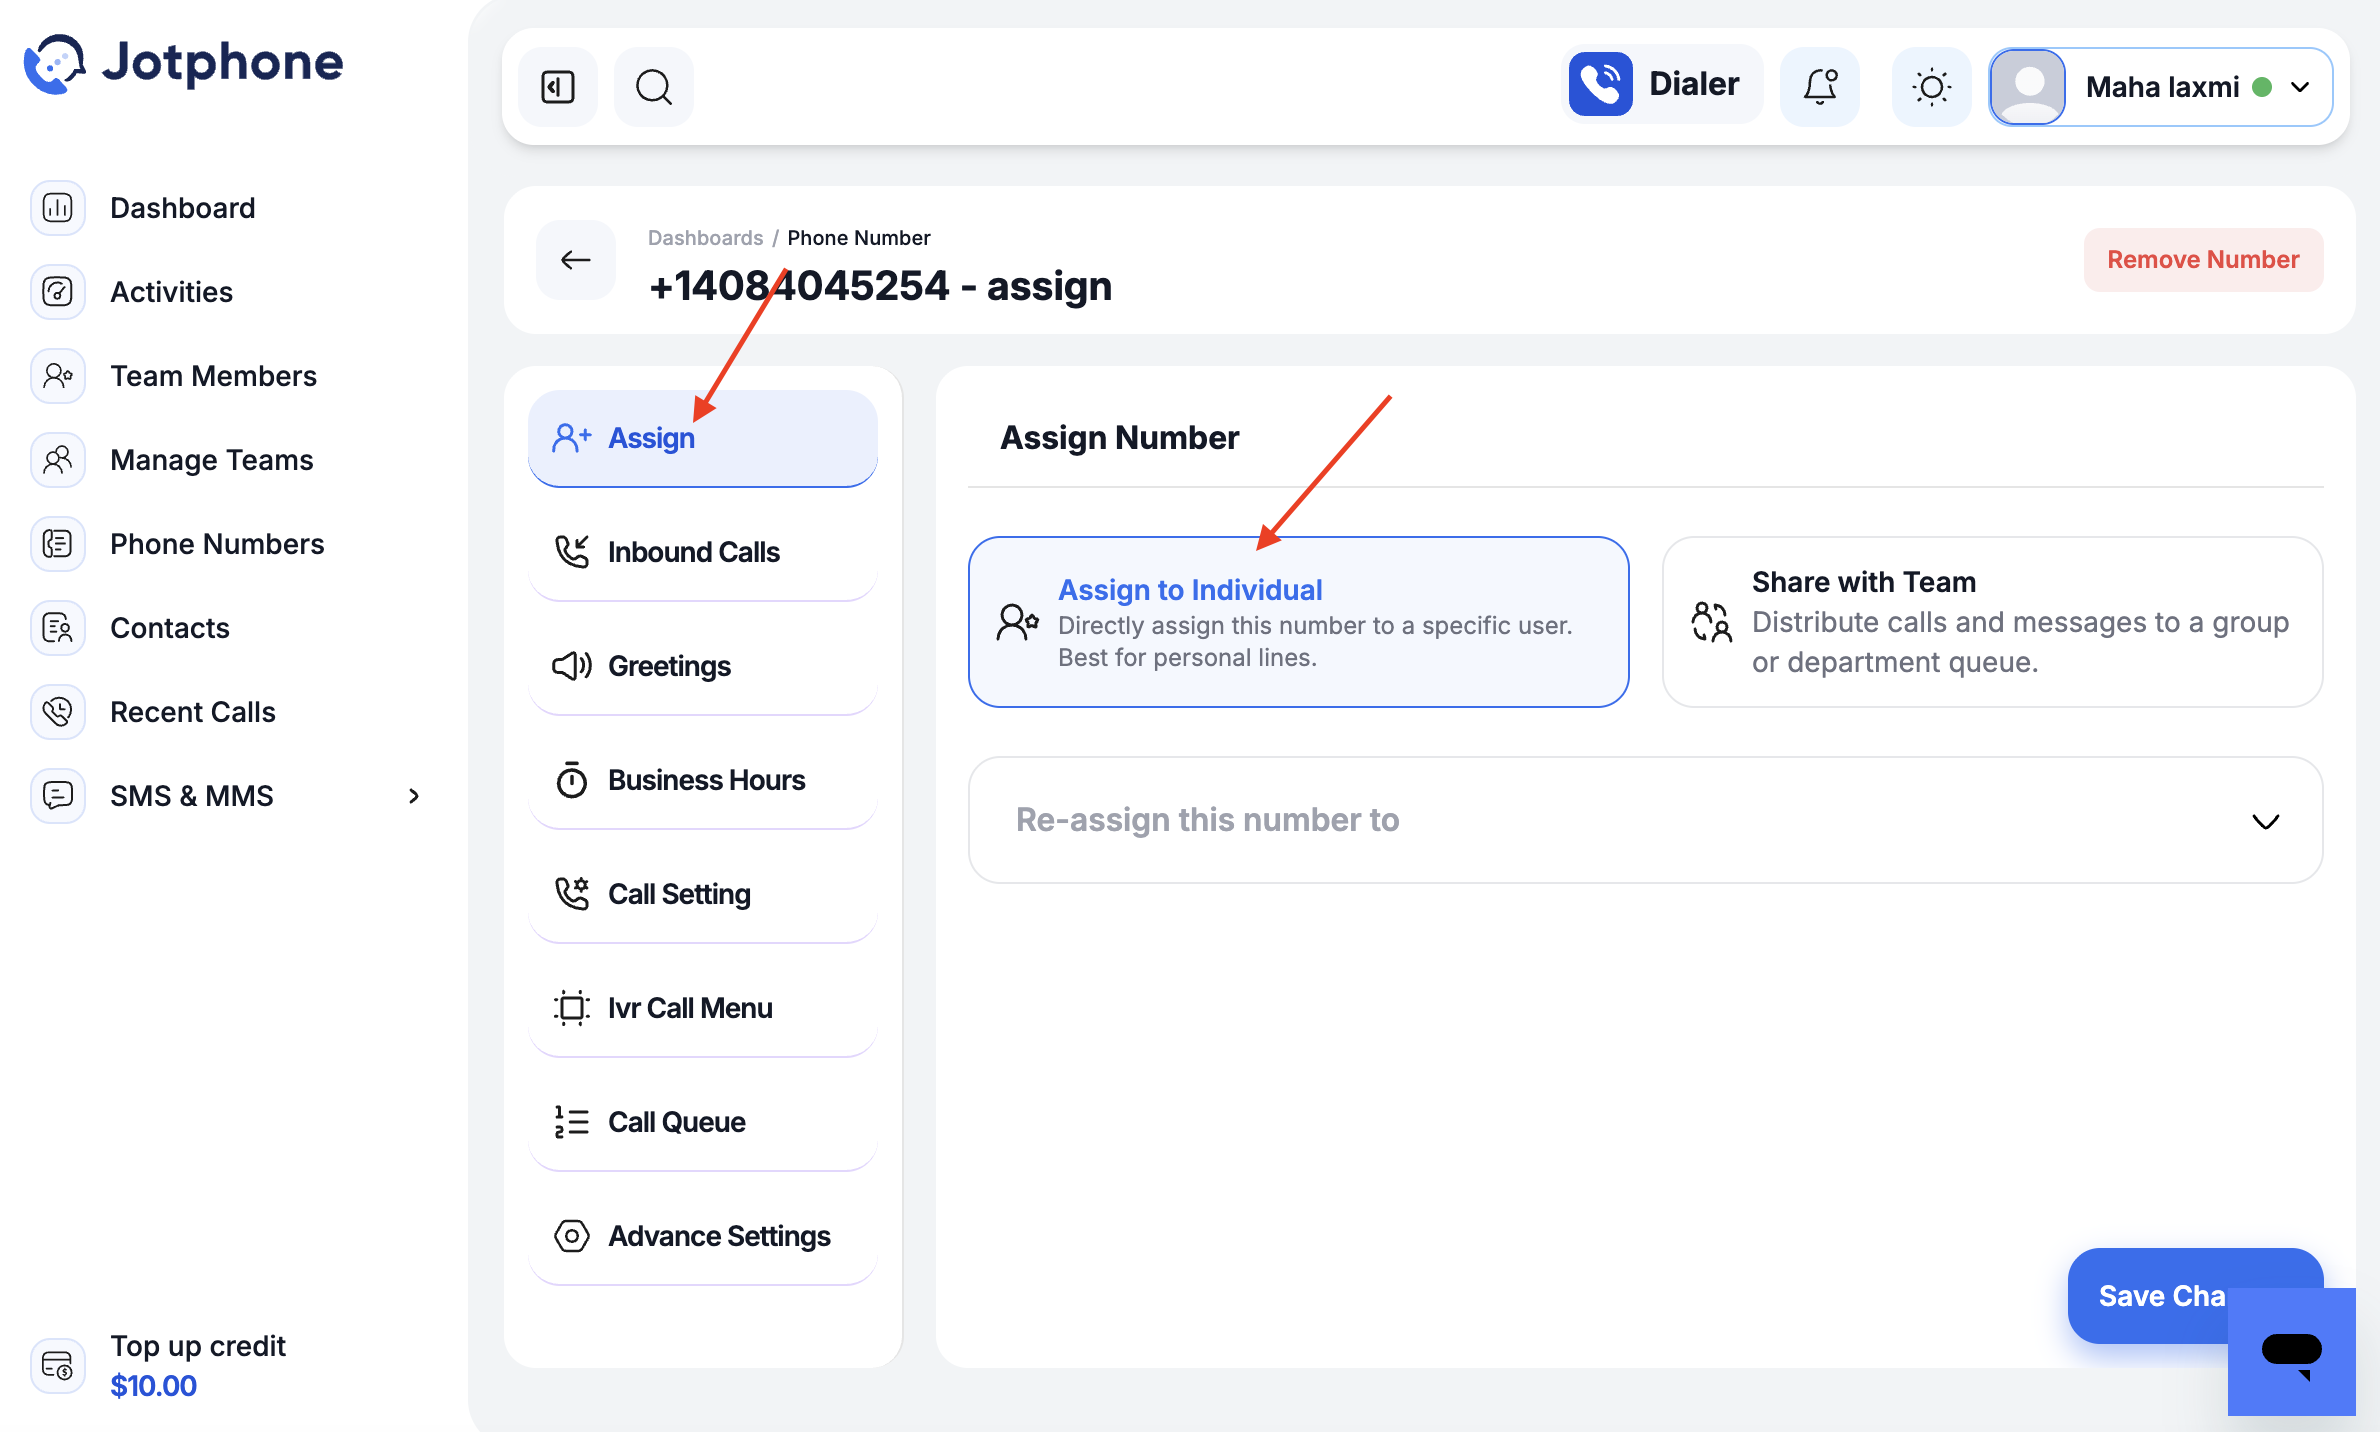Toggle light theme sun icon
The image size is (2380, 1432).
[x=1932, y=87]
